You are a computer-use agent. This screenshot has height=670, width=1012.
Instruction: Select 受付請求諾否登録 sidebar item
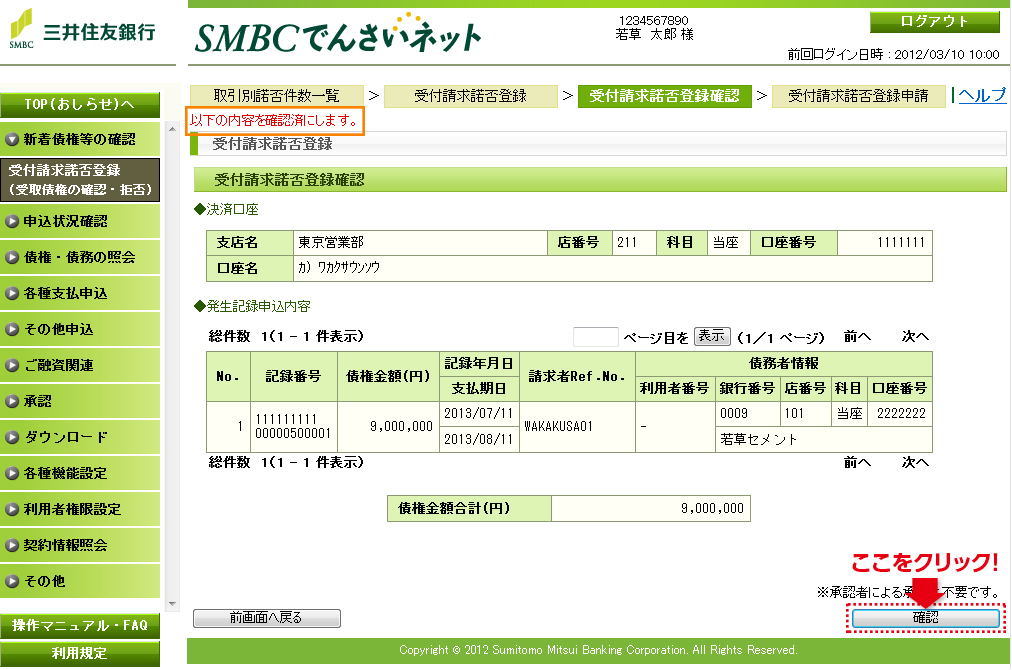tap(79, 180)
